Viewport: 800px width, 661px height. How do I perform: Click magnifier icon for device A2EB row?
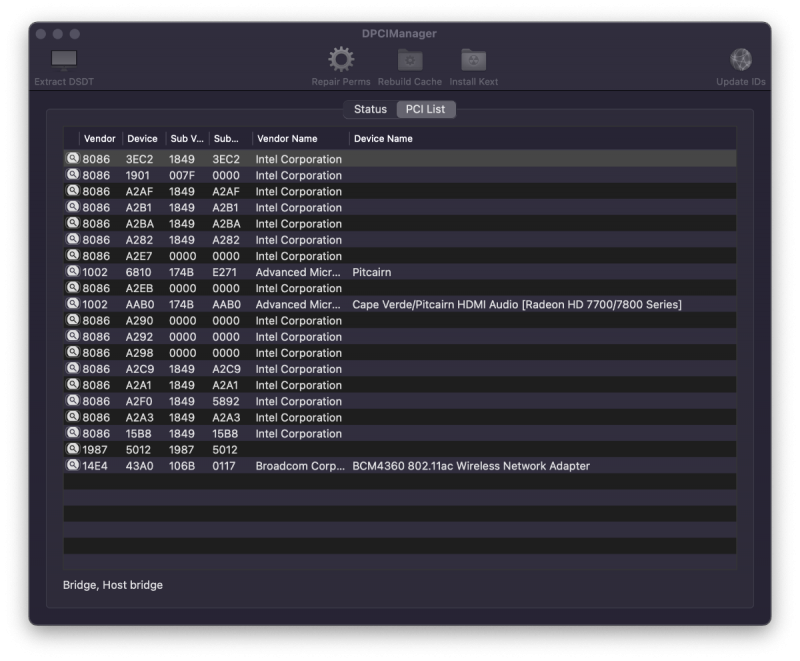coord(73,288)
